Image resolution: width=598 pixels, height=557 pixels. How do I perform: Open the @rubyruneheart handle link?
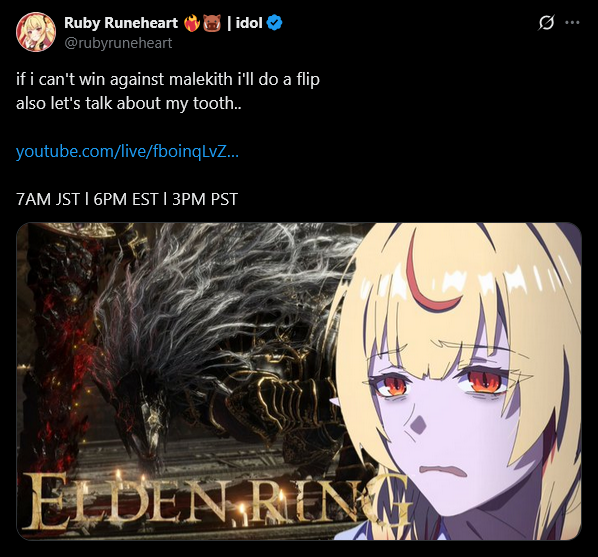click(x=118, y=43)
